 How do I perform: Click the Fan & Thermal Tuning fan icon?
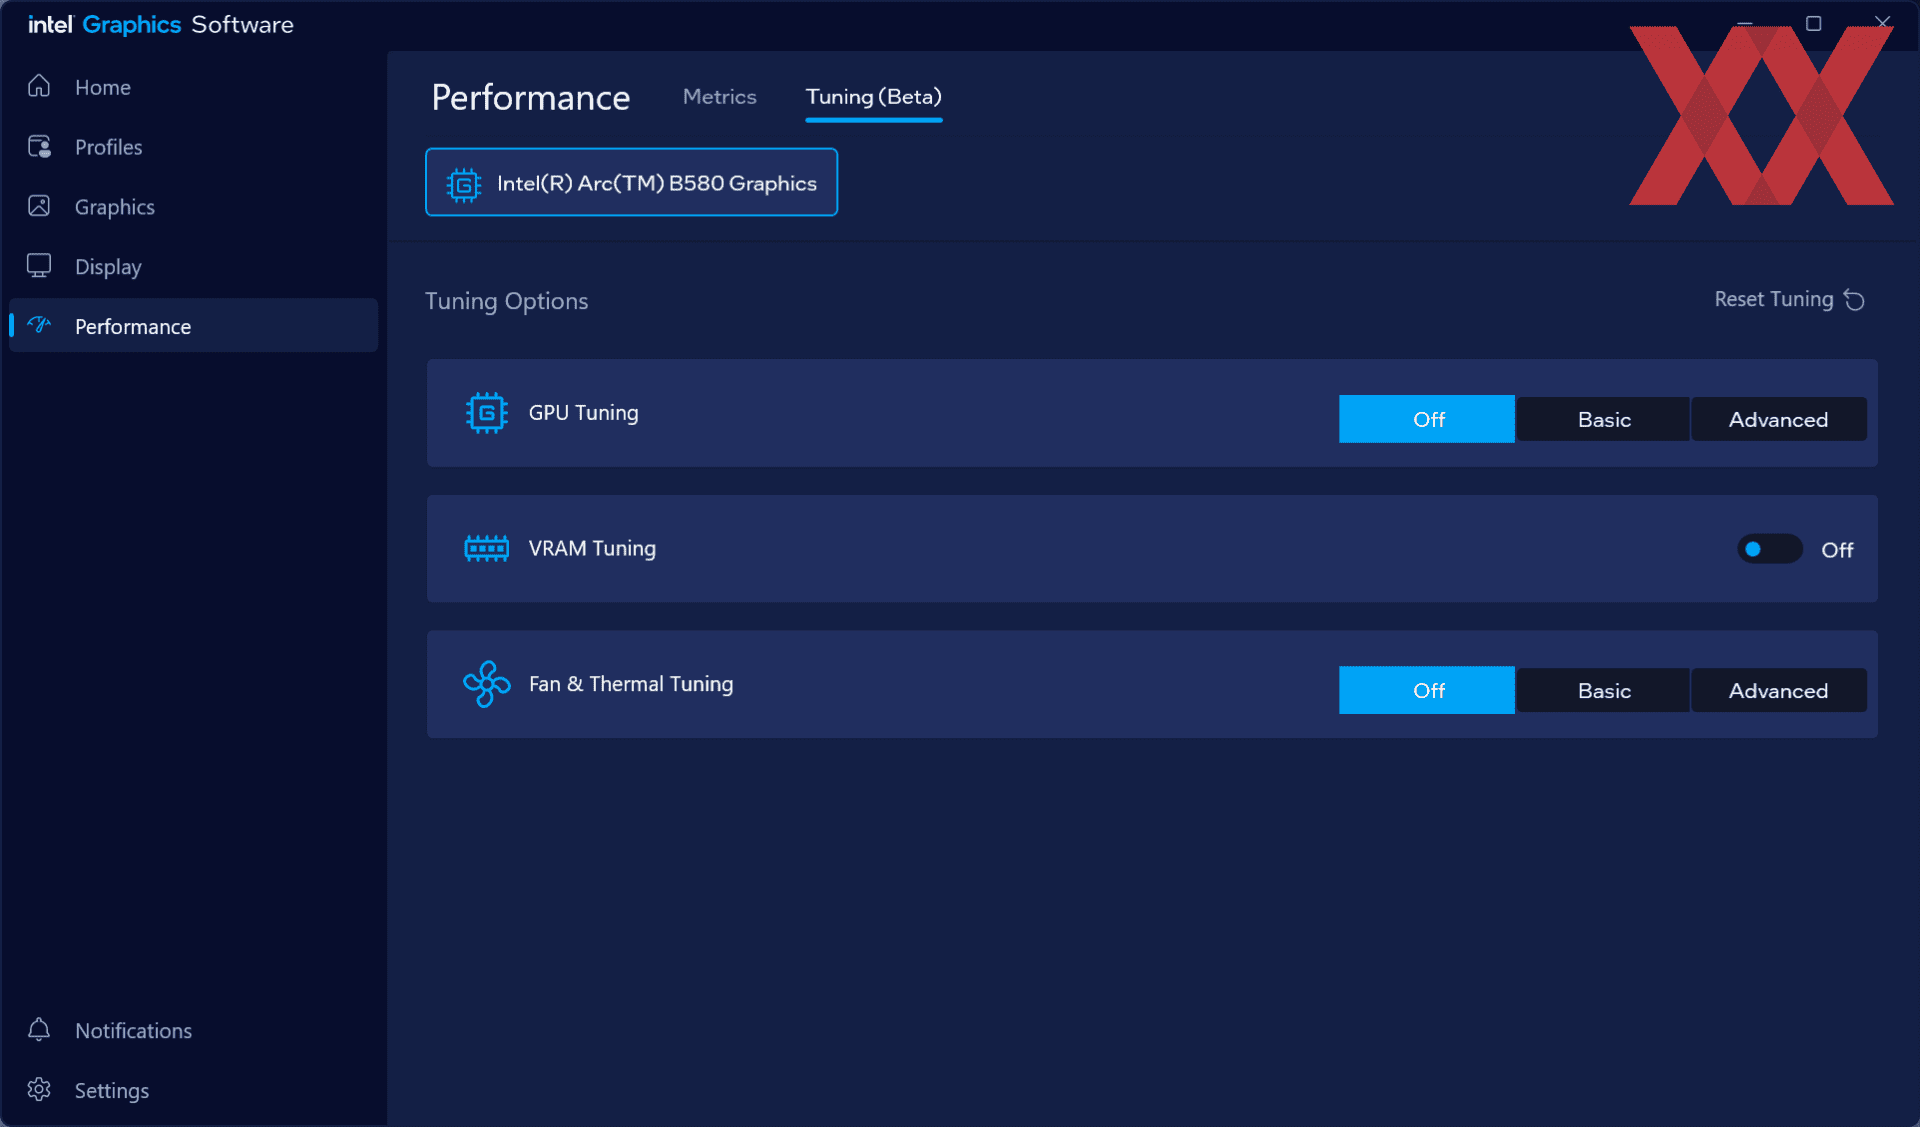pyautogui.click(x=487, y=684)
